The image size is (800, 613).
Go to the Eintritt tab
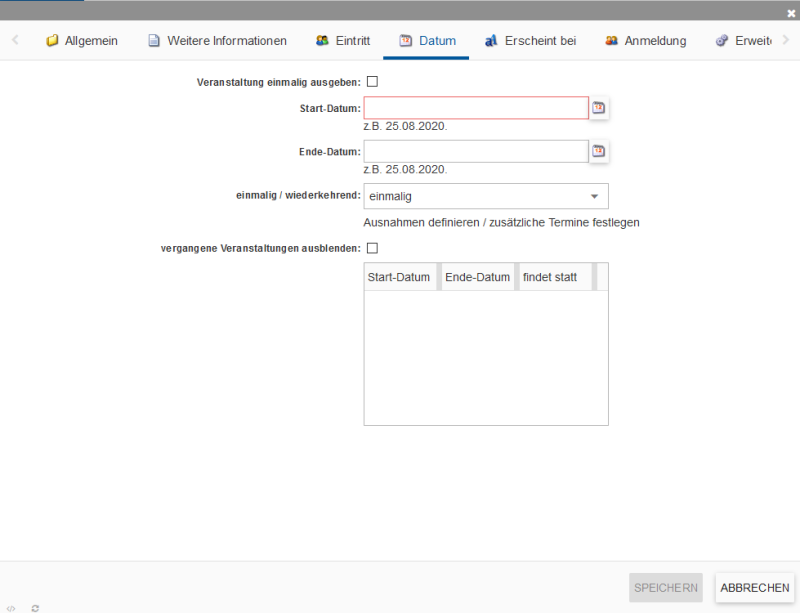point(343,41)
